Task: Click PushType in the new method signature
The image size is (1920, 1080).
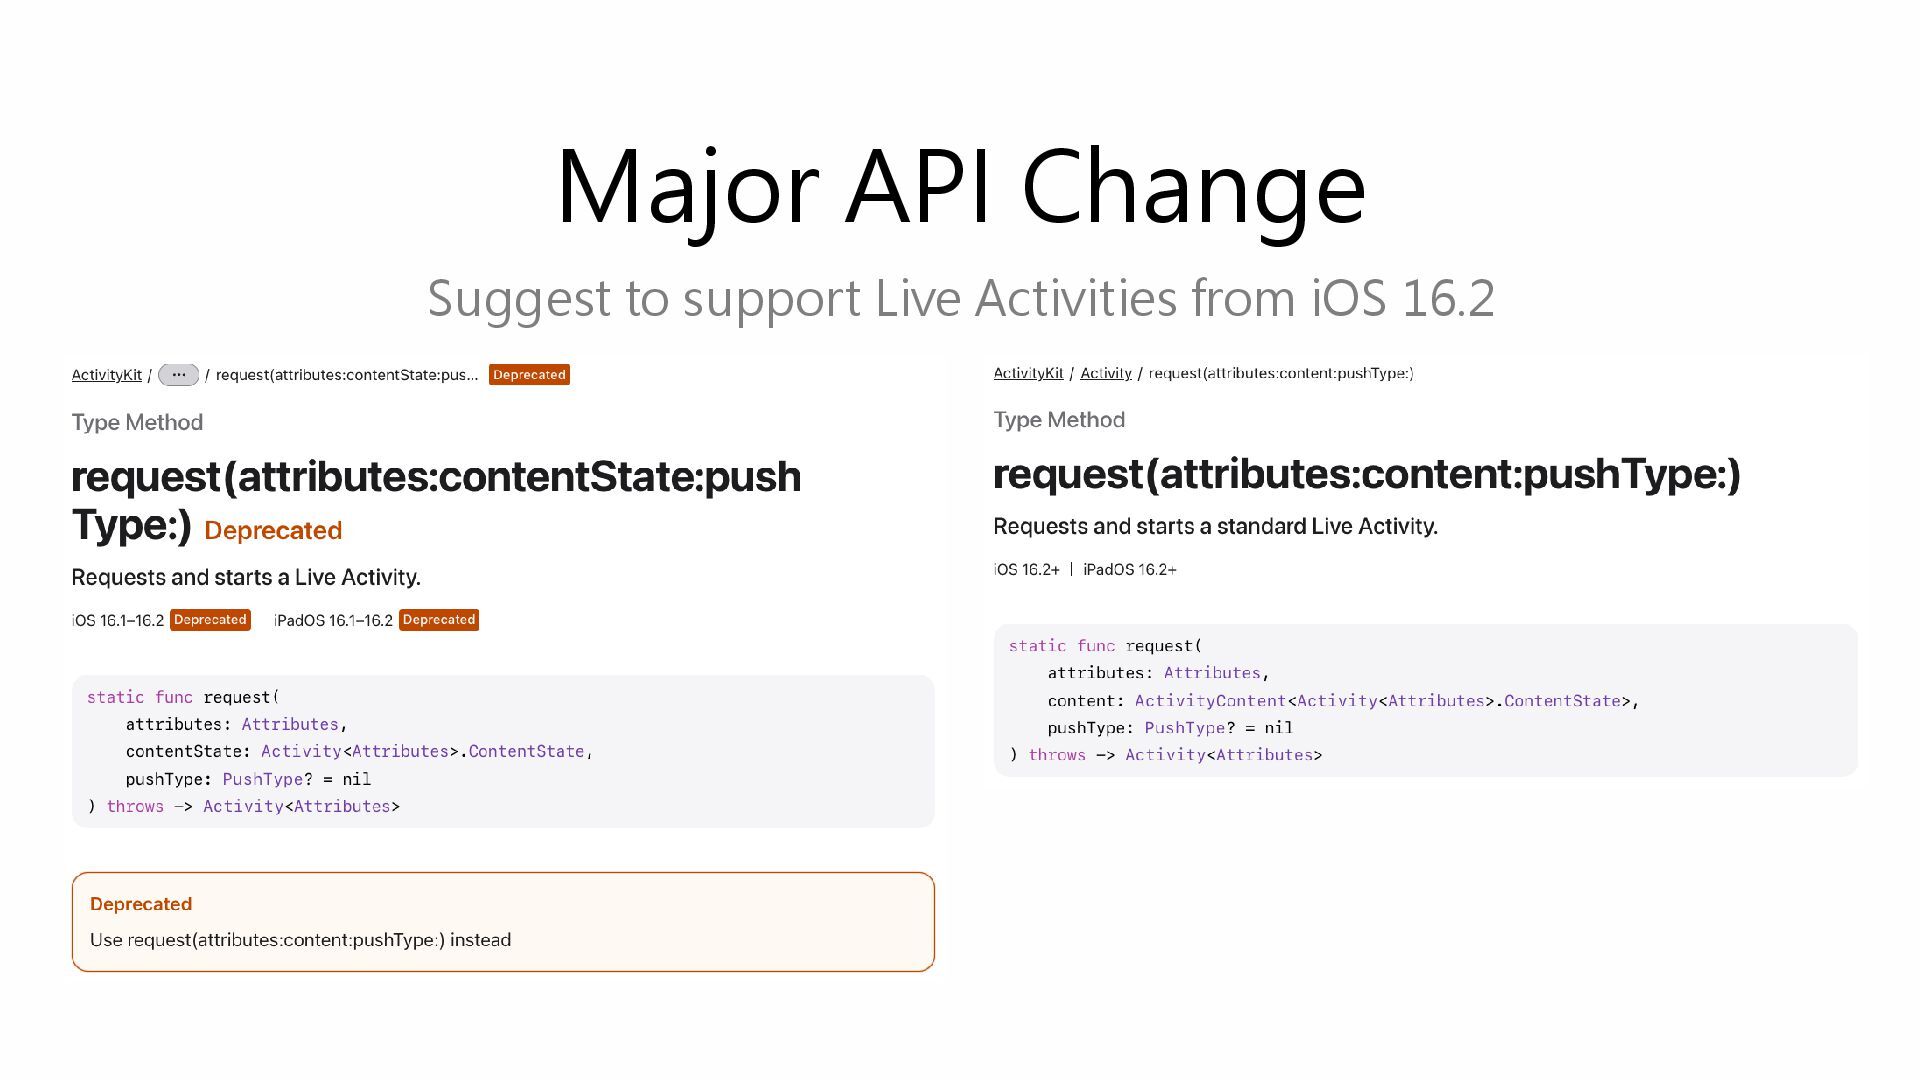Action: point(1184,728)
